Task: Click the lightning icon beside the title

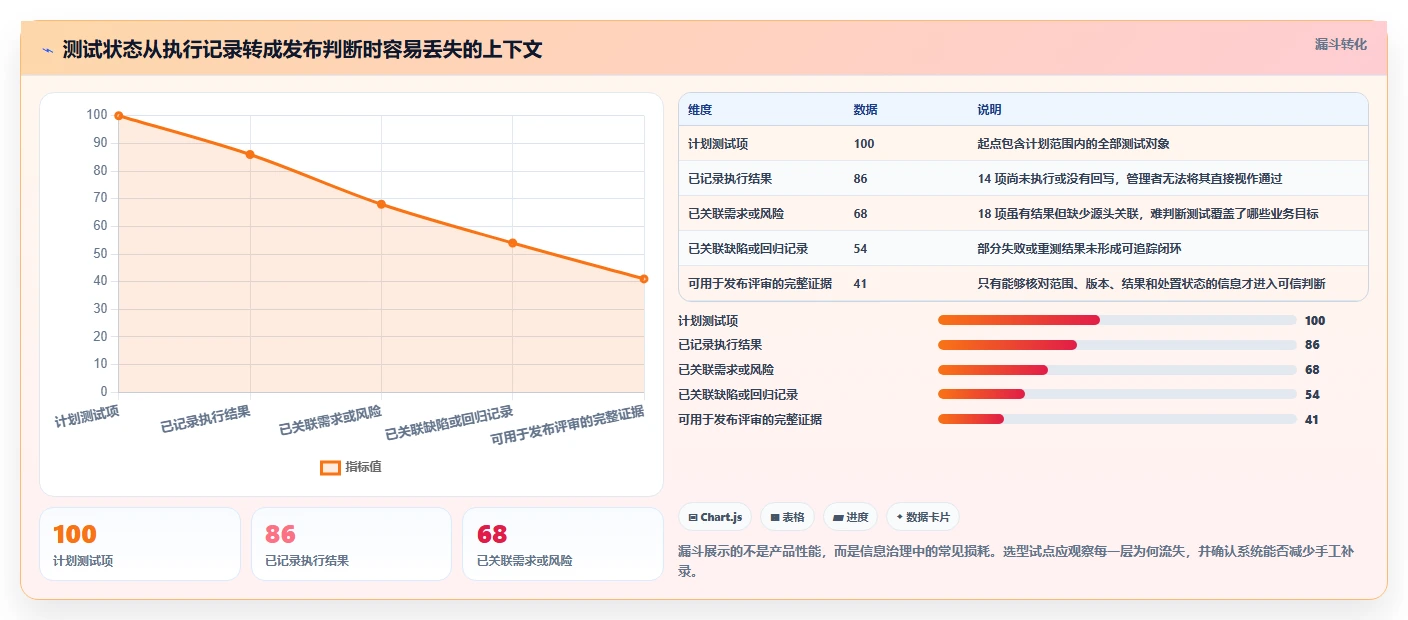Action: point(47,50)
